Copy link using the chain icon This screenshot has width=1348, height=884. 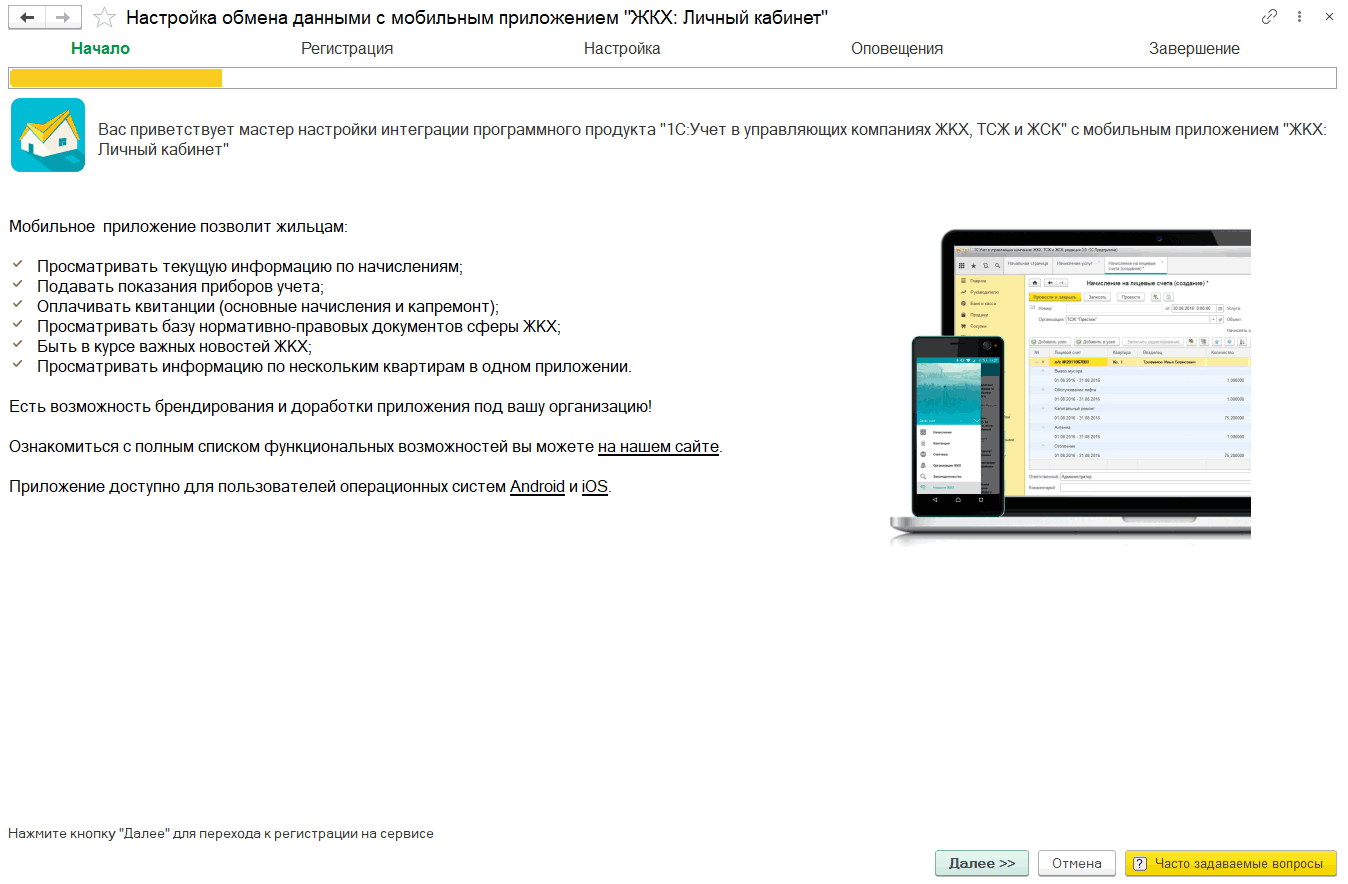[x=1270, y=17]
